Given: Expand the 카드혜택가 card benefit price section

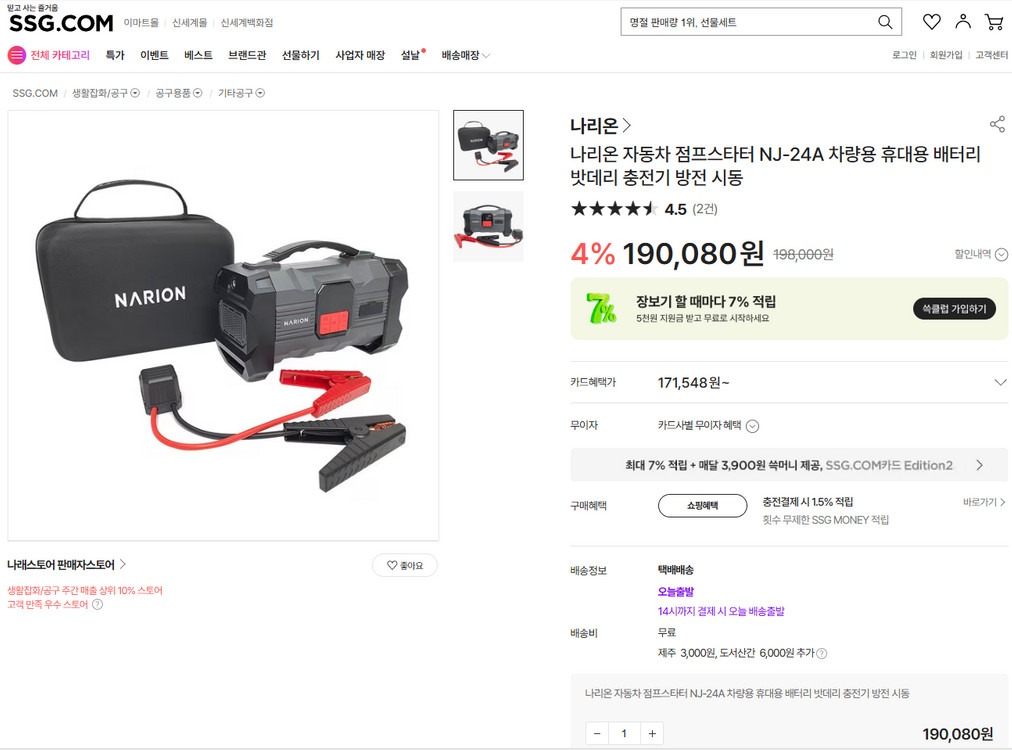Looking at the screenshot, I should 1000,382.
